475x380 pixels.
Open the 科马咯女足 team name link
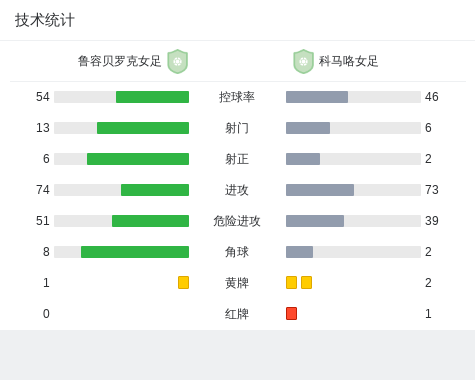click(348, 61)
